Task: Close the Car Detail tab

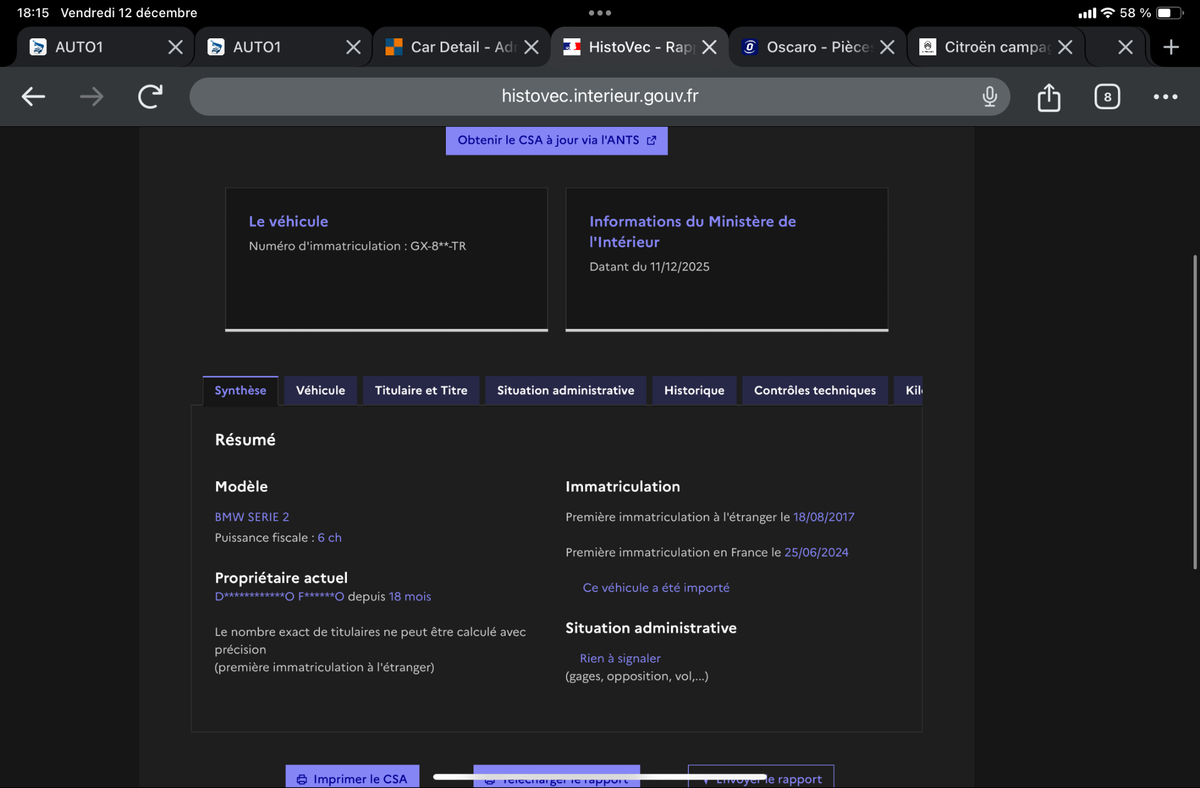Action: tap(531, 47)
